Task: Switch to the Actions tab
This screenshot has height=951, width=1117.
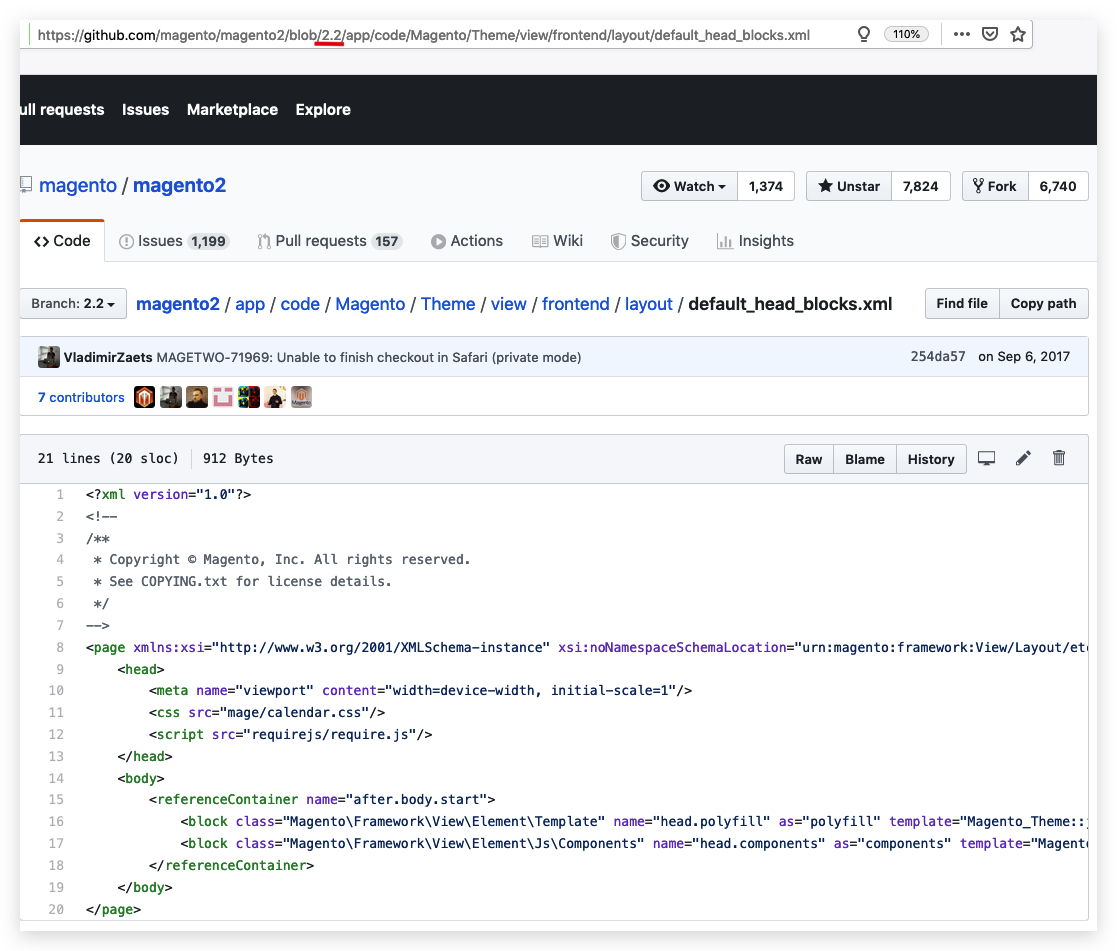Action: pos(467,241)
